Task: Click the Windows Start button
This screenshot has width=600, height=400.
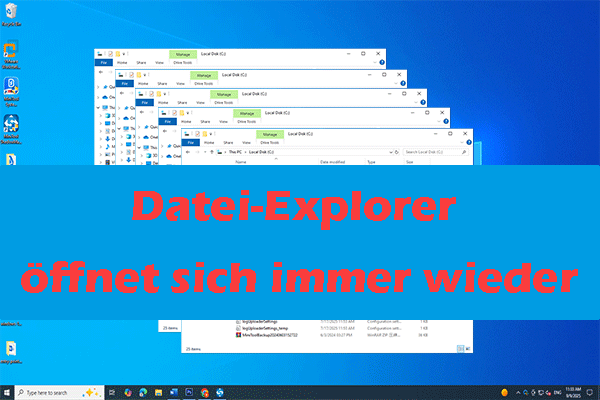Action: pyautogui.click(x=7, y=392)
